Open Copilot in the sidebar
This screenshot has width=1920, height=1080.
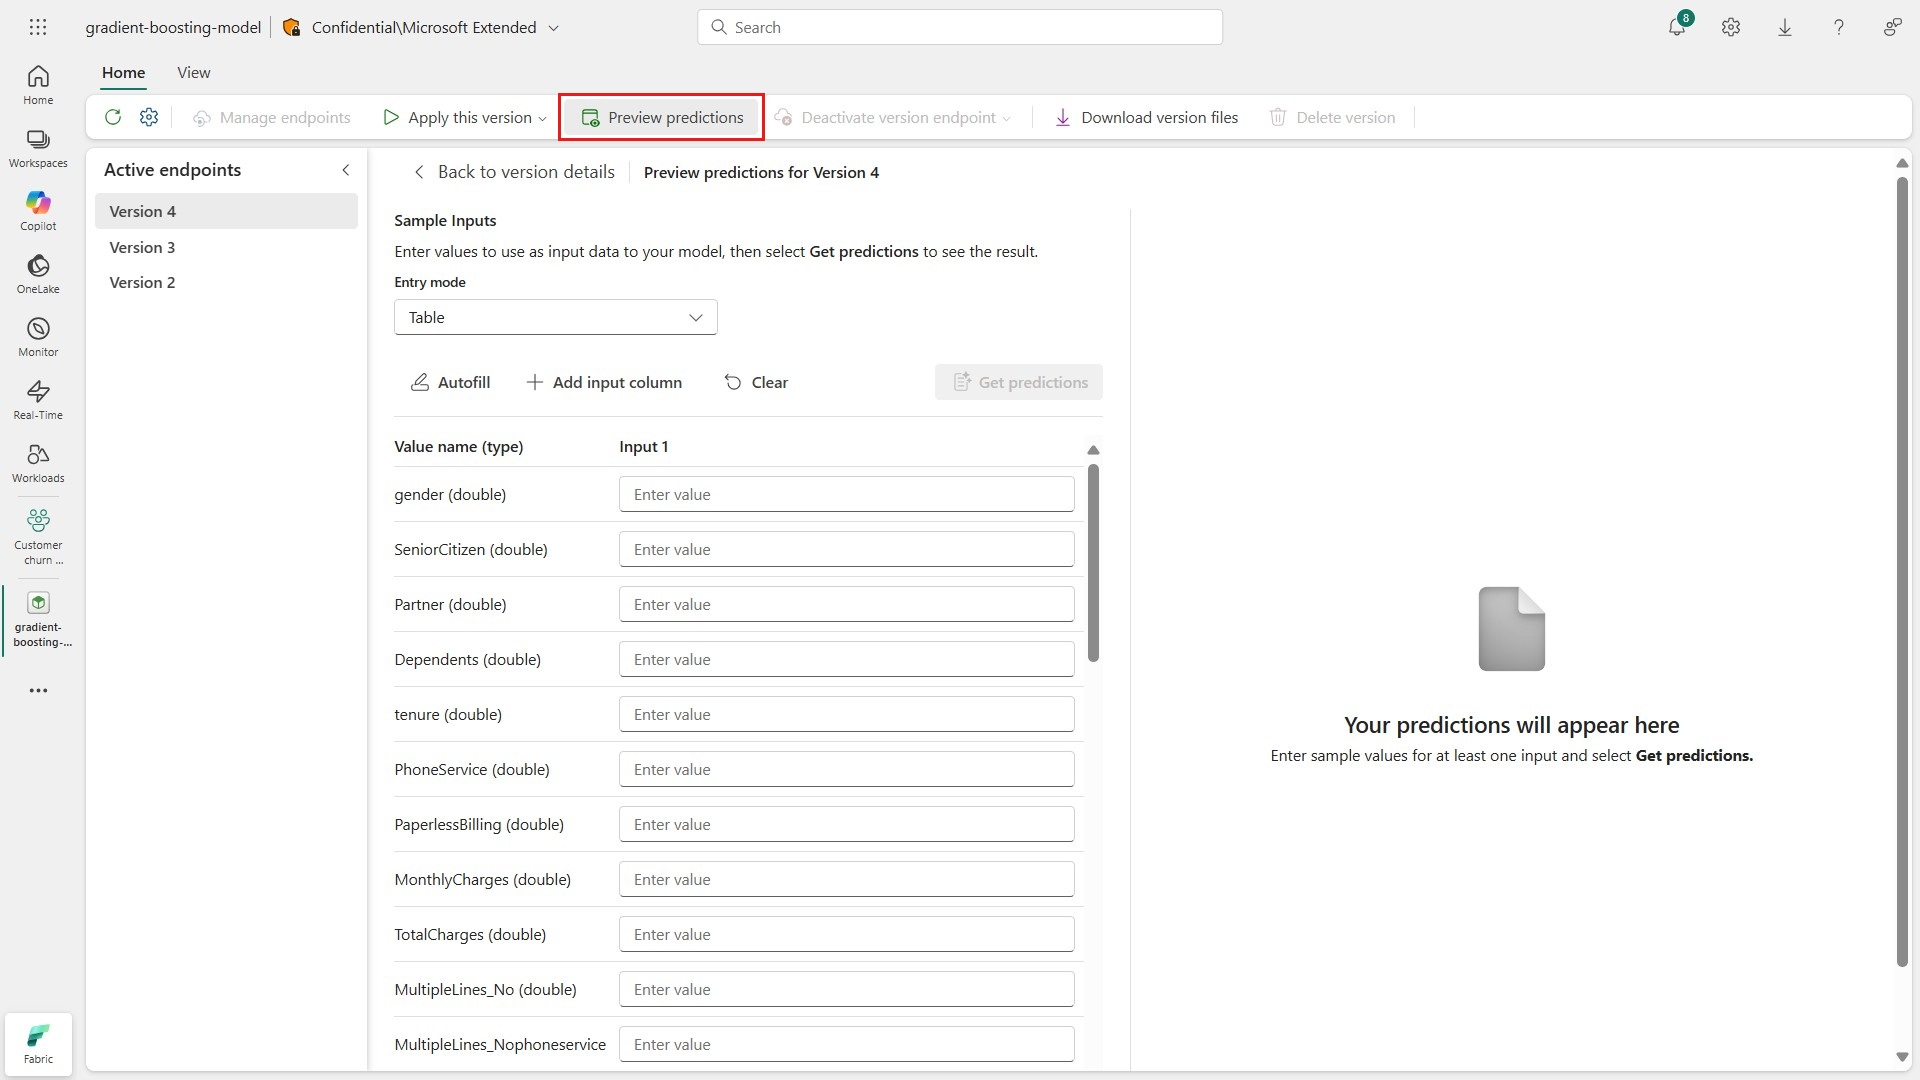click(x=38, y=210)
